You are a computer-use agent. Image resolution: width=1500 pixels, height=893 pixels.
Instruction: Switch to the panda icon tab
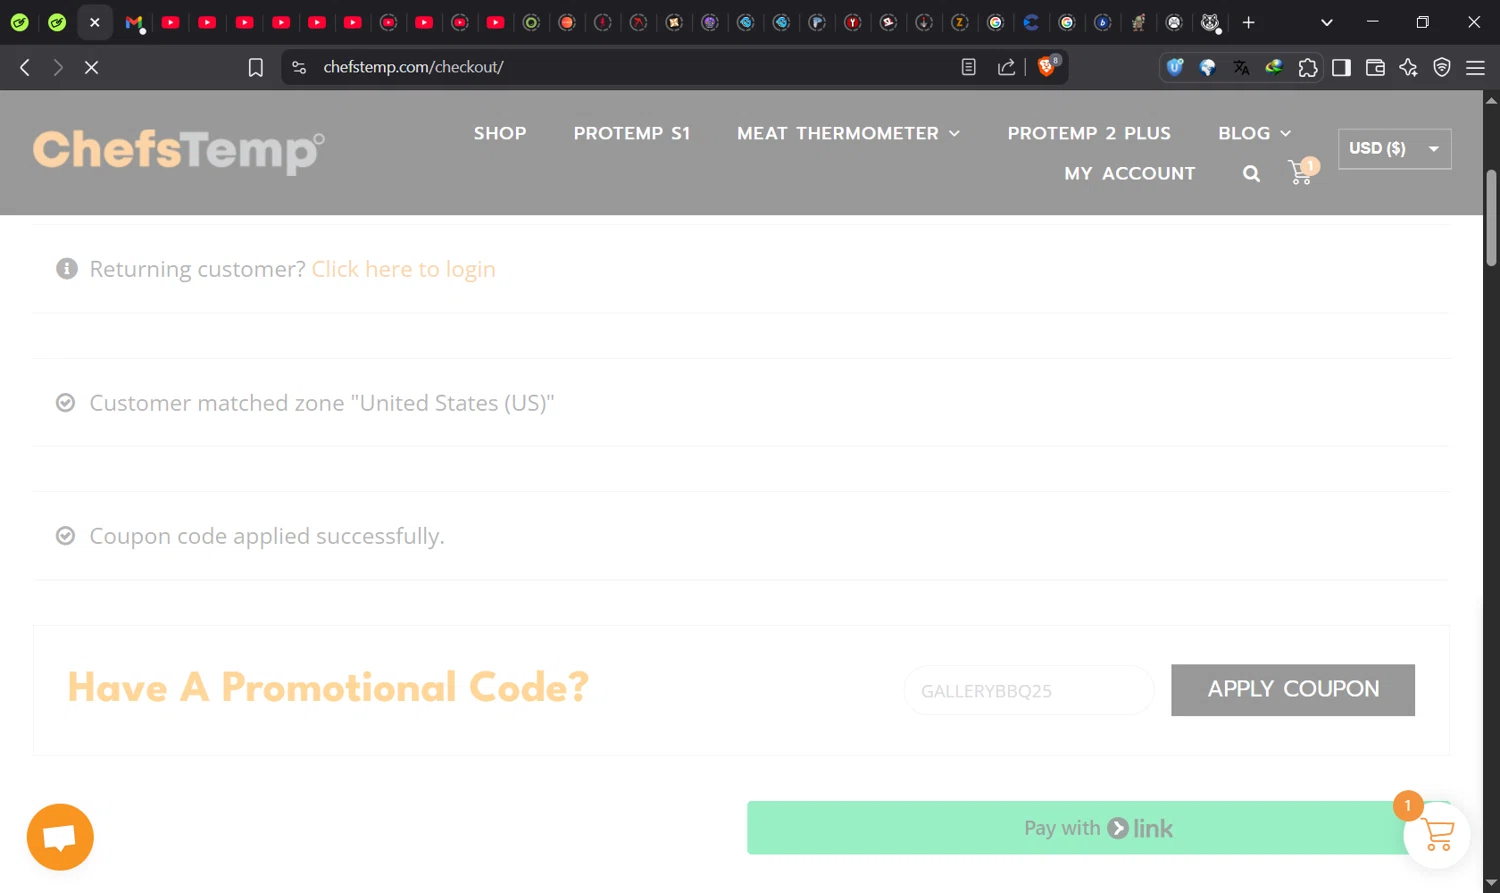(x=1210, y=22)
